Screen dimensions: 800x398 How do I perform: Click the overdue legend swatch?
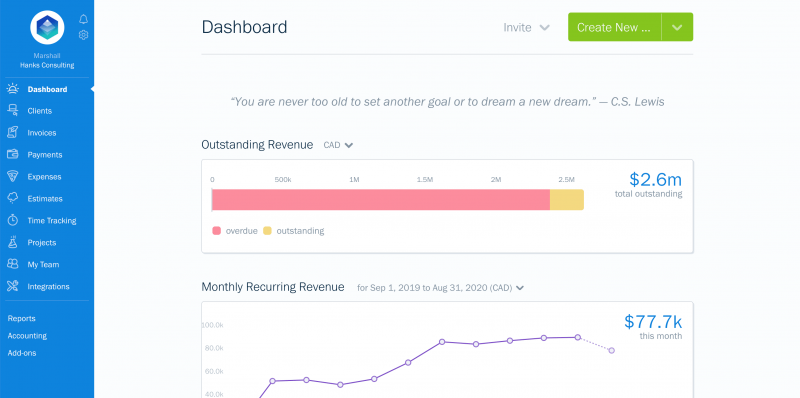click(216, 231)
